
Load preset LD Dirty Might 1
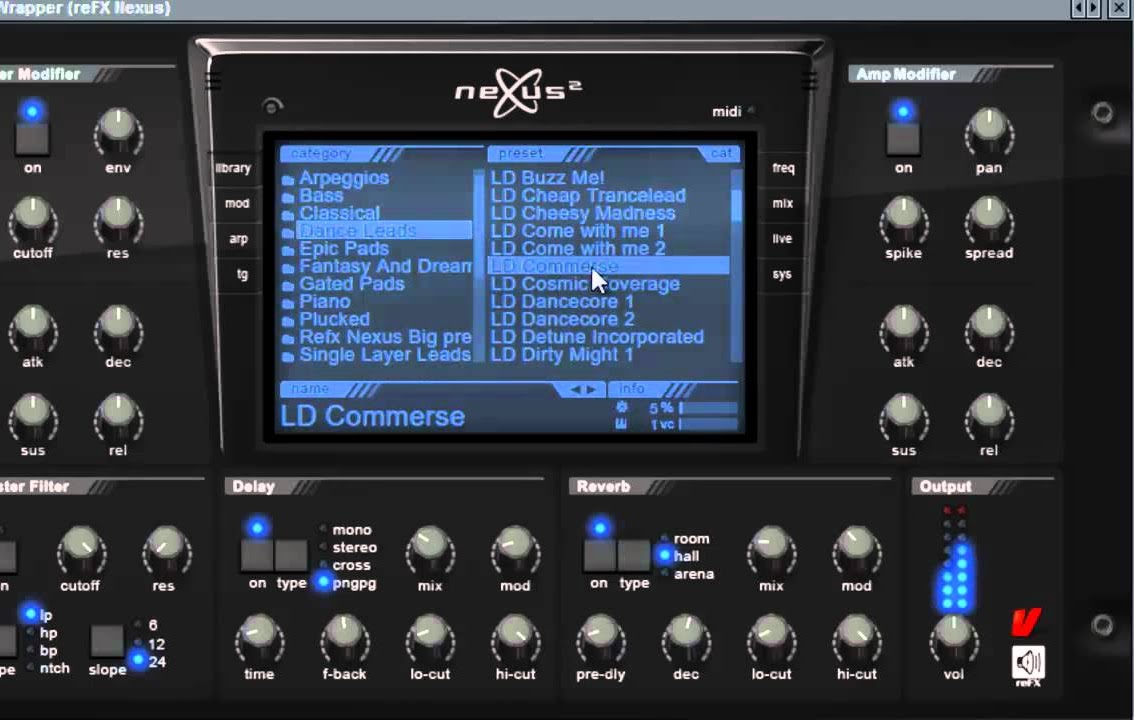pyautogui.click(x=562, y=355)
